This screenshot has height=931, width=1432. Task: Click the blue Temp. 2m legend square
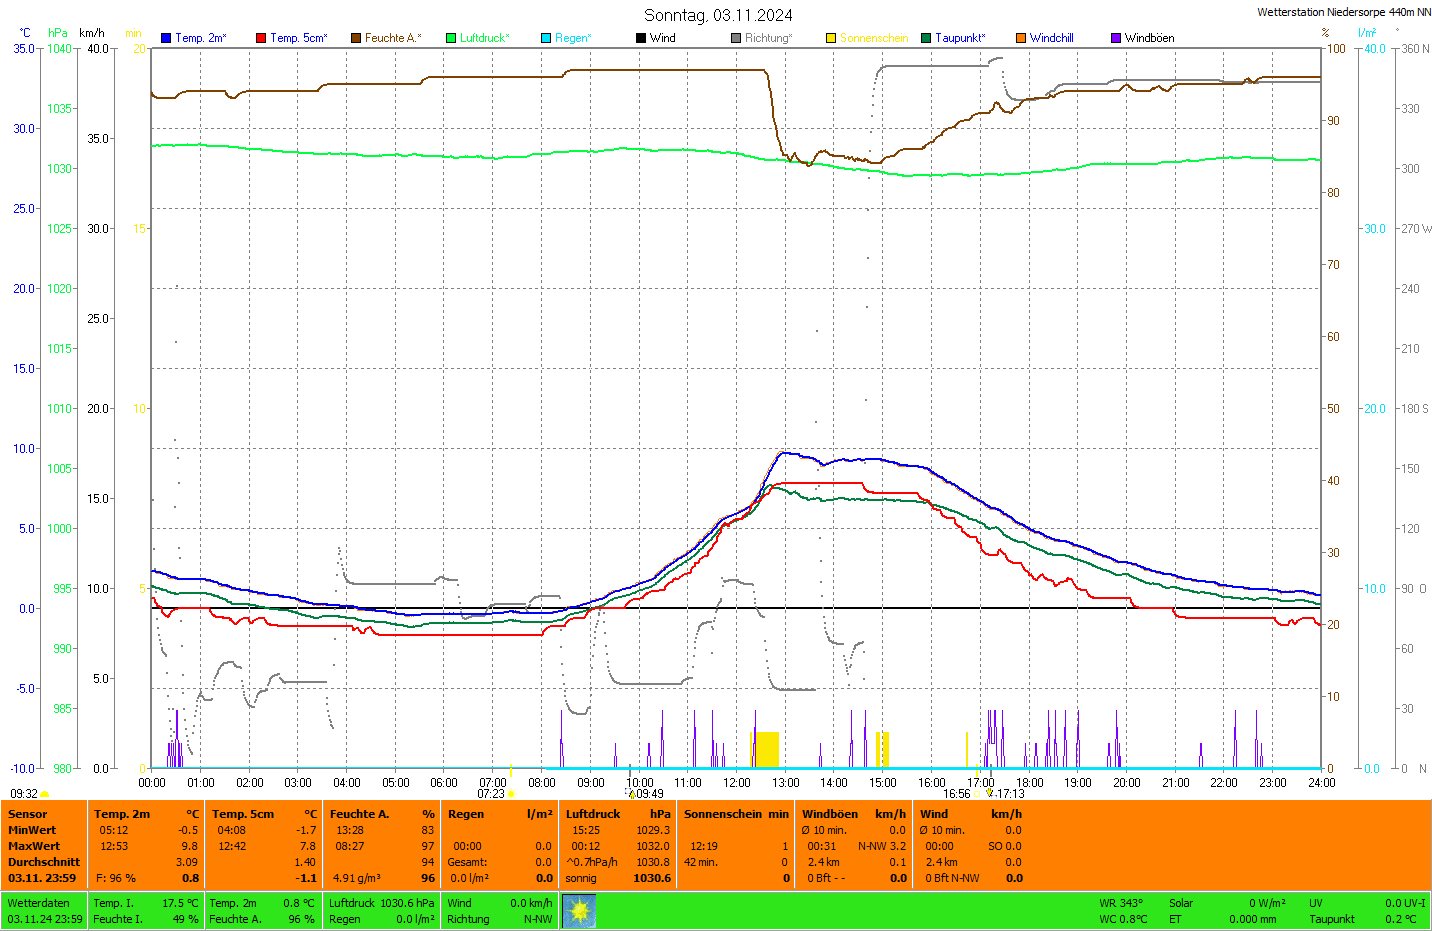pos(166,38)
